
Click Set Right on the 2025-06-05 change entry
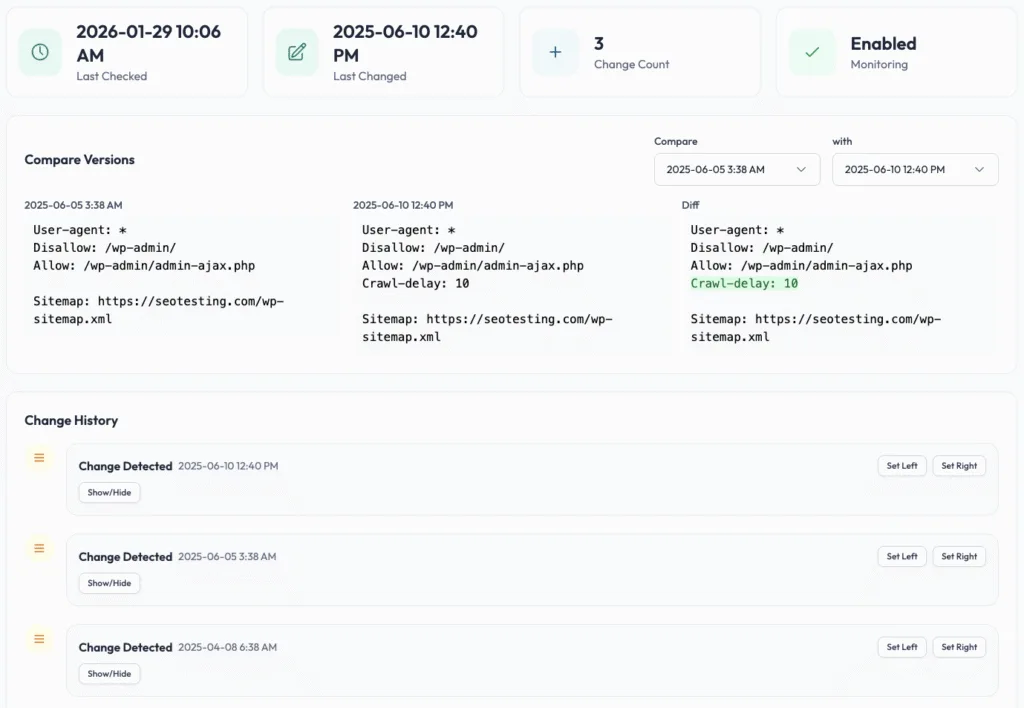(x=959, y=556)
